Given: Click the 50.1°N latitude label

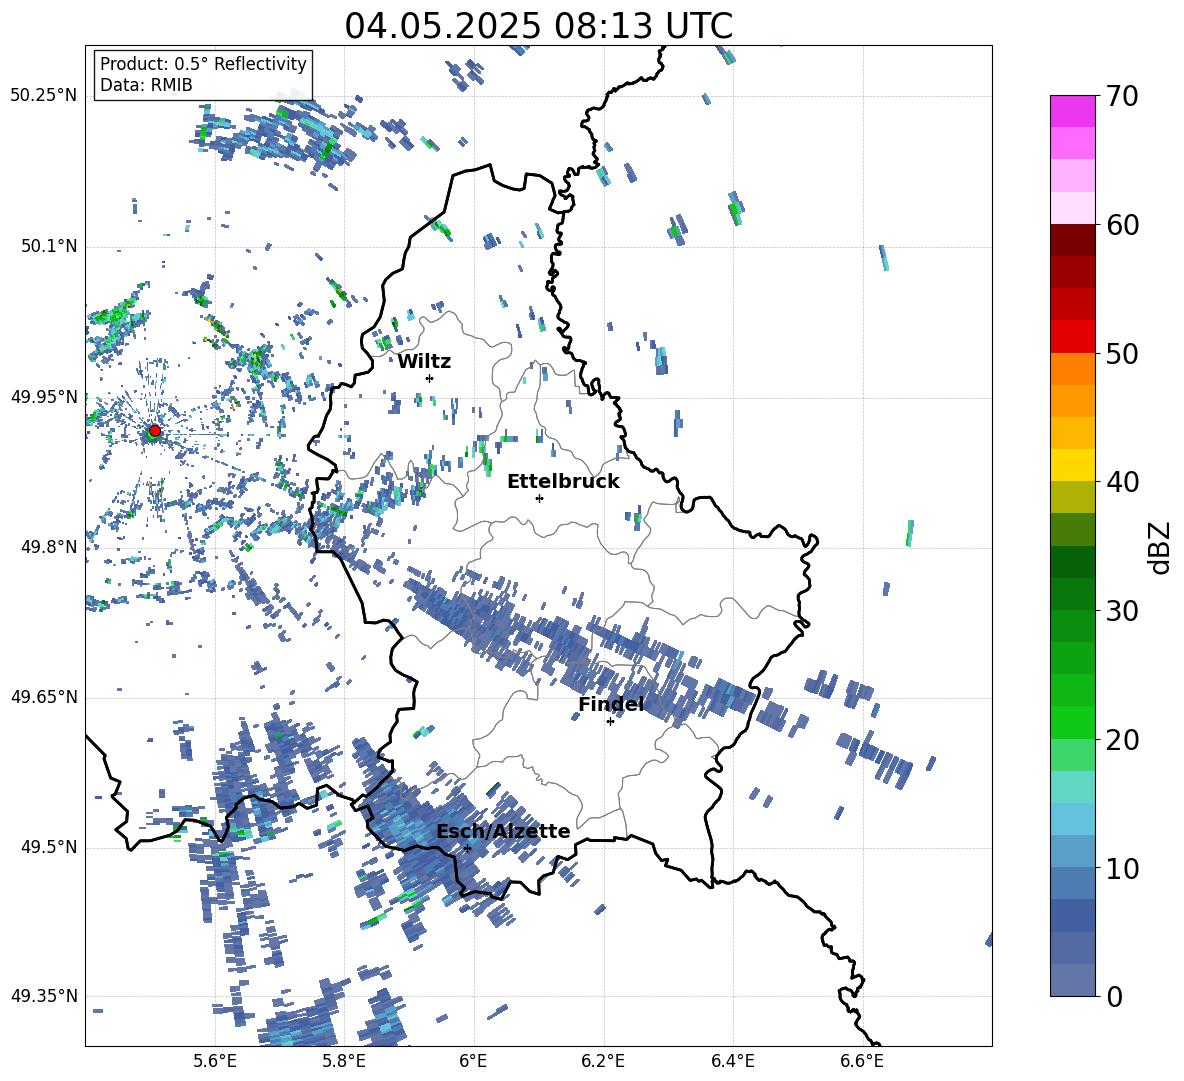Looking at the screenshot, I should point(48,246).
